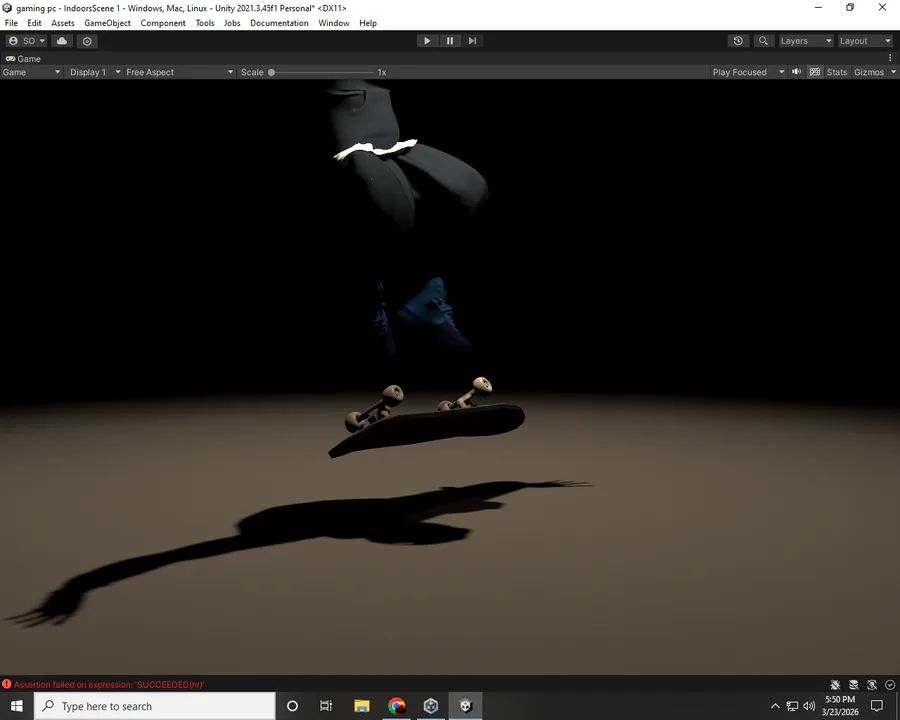Click the network tray icon
Image resolution: width=900 pixels, height=720 pixels.
792,706
